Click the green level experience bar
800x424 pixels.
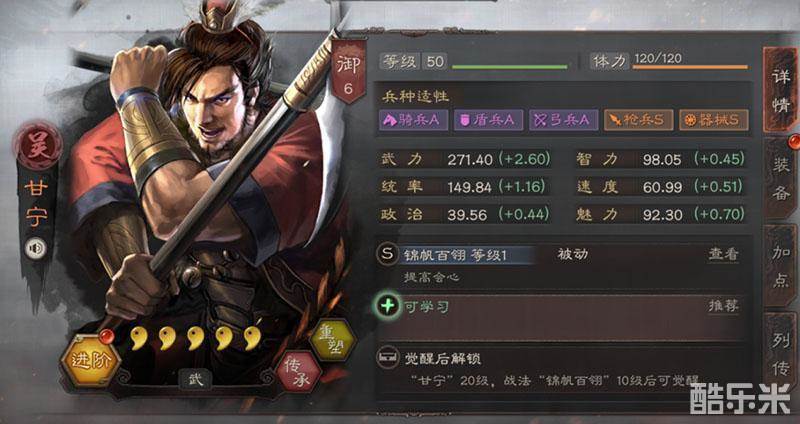click(x=509, y=67)
